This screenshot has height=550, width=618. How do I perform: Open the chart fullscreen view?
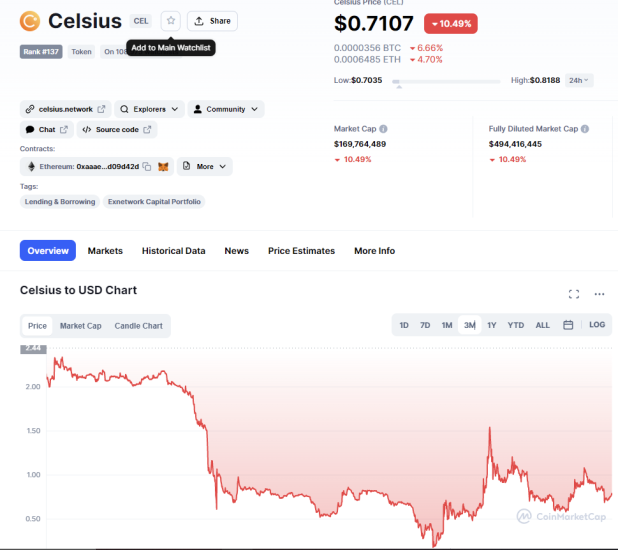click(x=574, y=294)
